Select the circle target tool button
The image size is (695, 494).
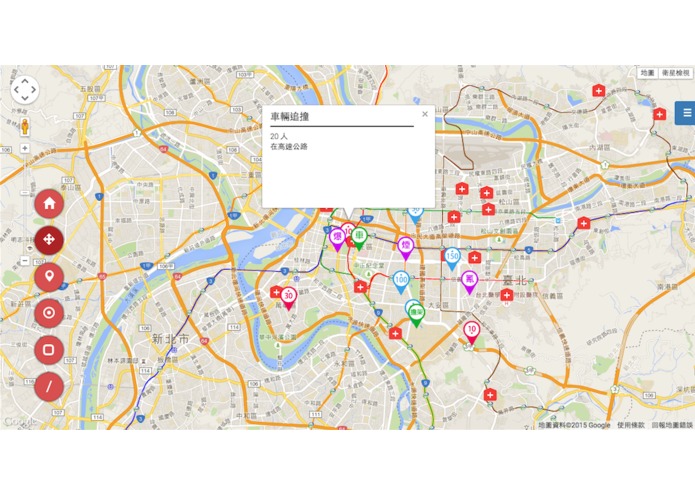[x=49, y=313]
